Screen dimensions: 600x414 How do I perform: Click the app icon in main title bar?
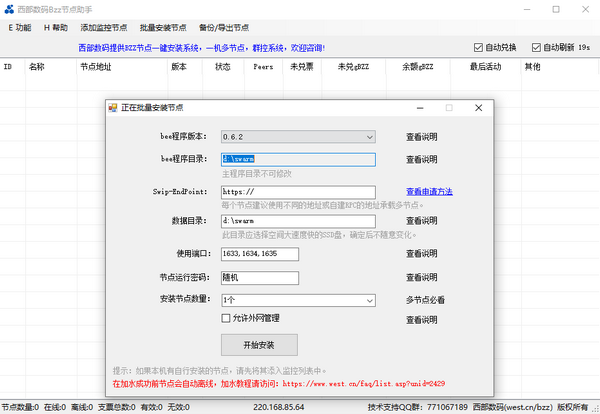pyautogui.click(x=9, y=8)
